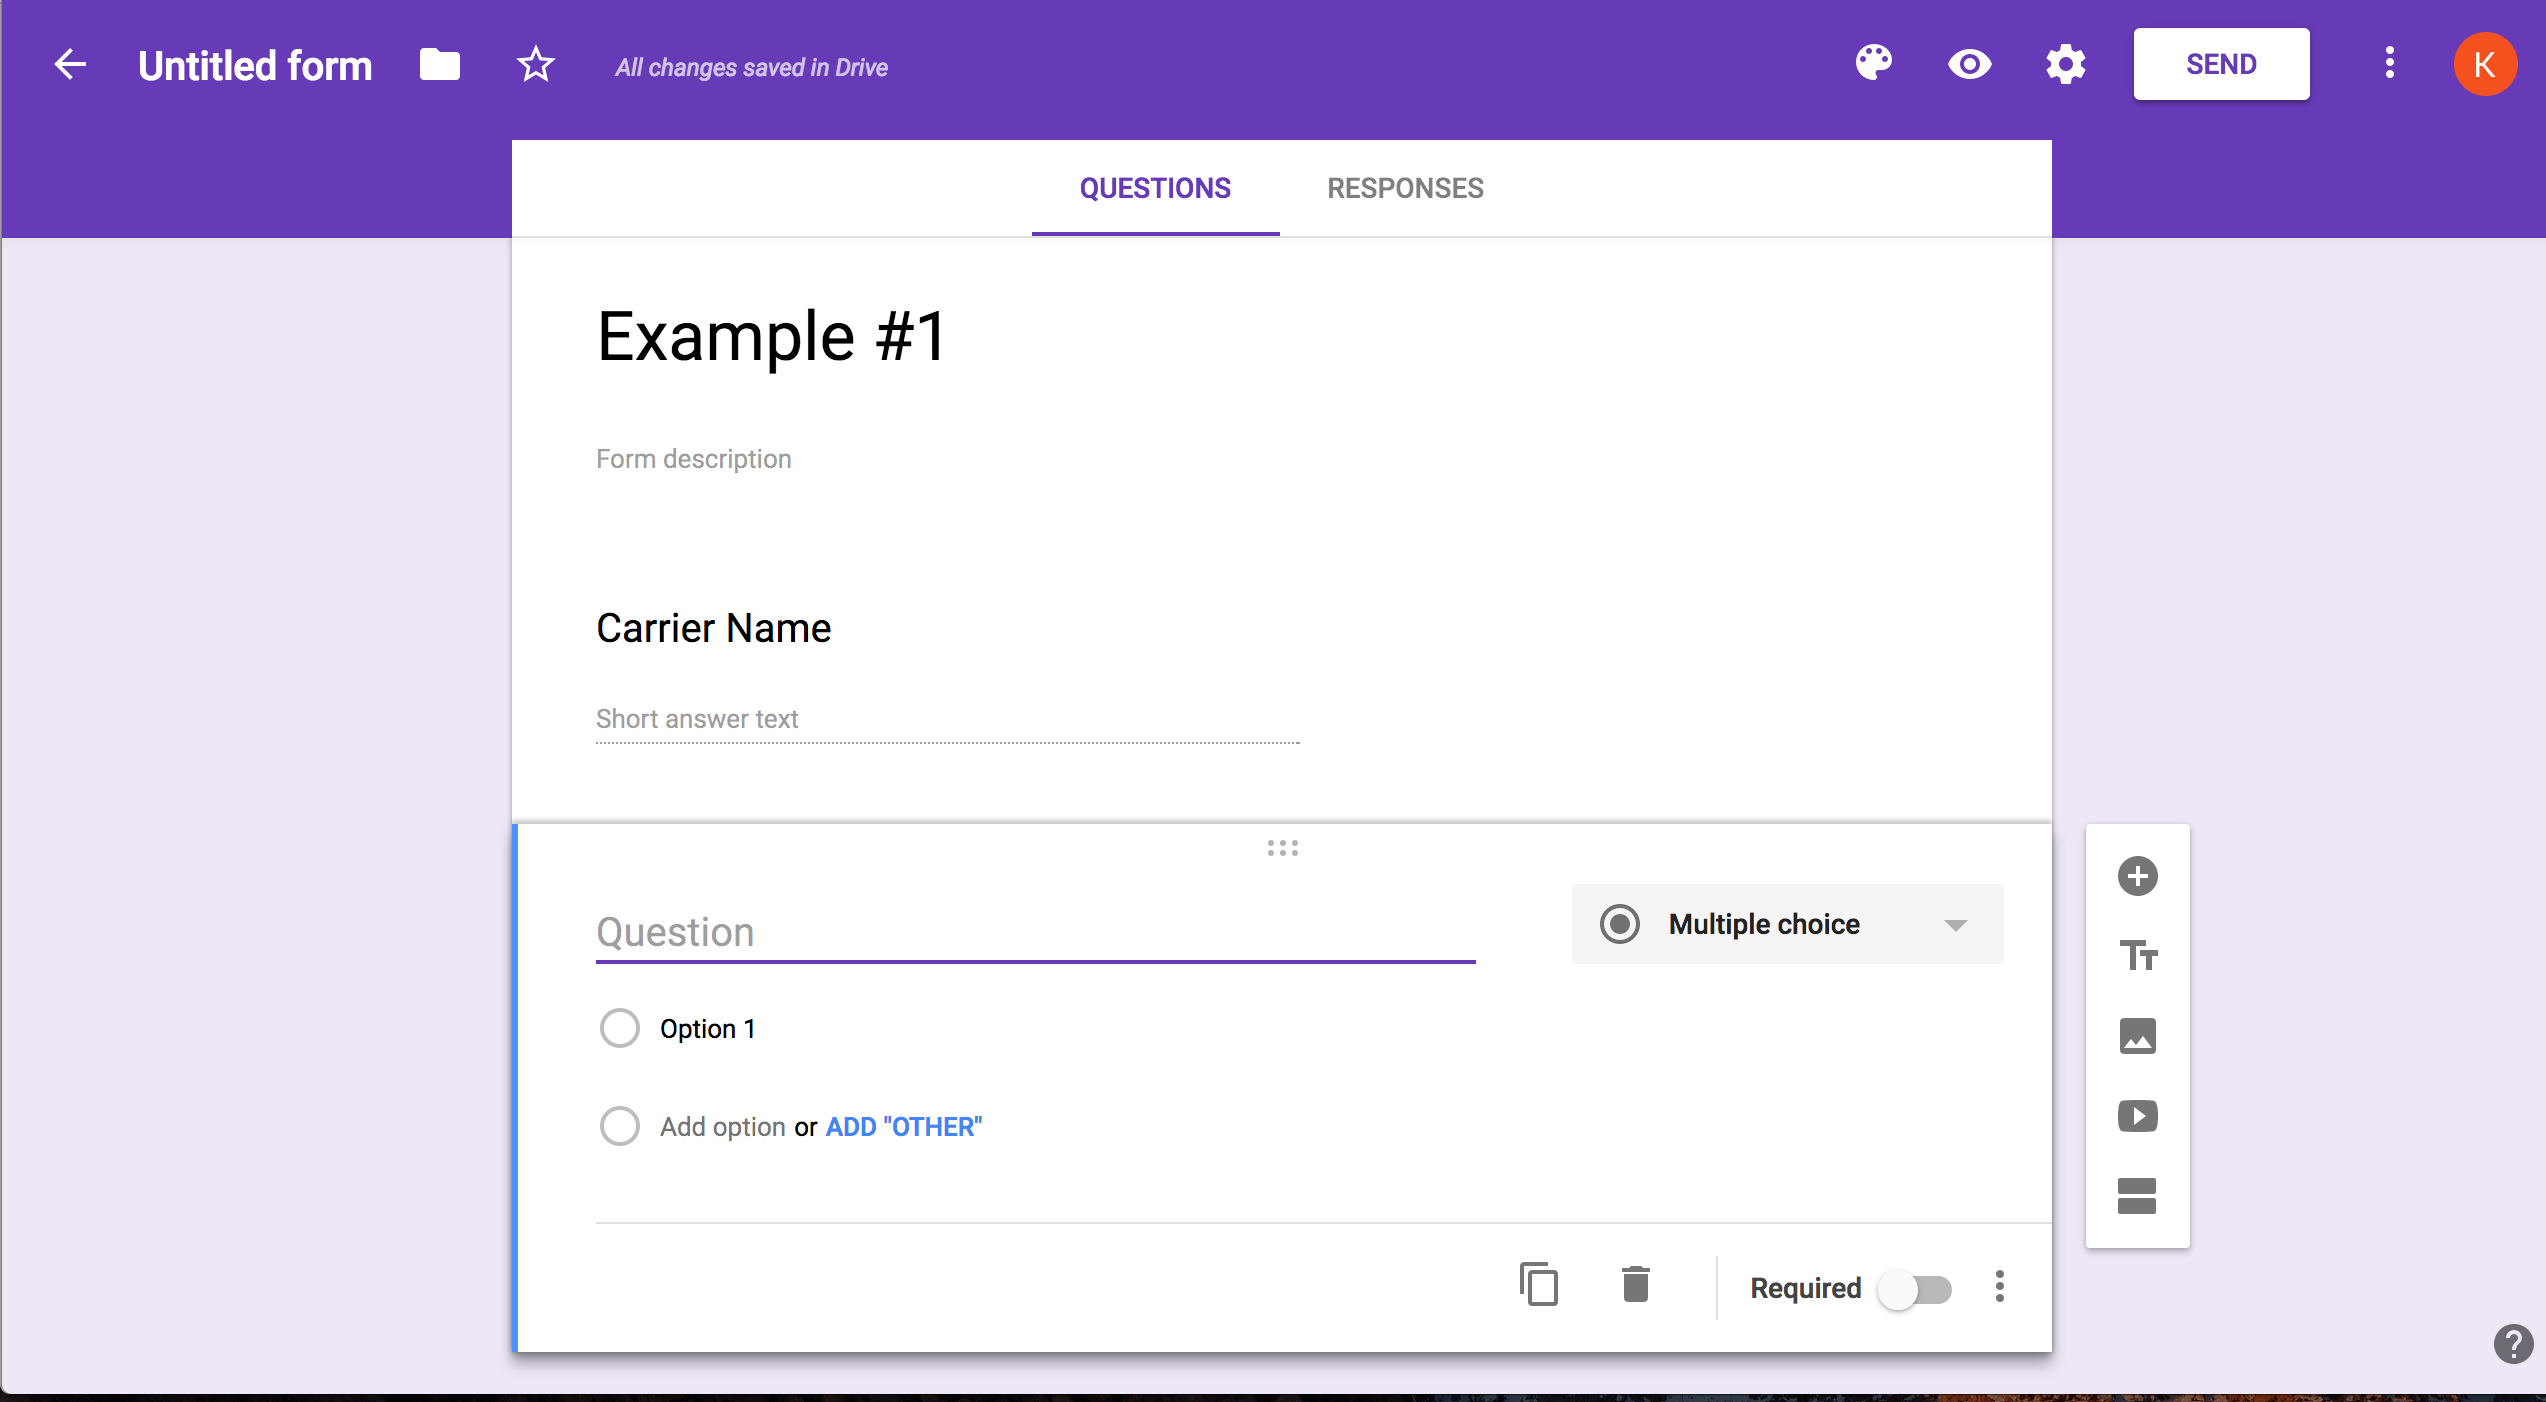Open the help question mark icon
The width and height of the screenshot is (2546, 1402).
pyautogui.click(x=2513, y=1345)
